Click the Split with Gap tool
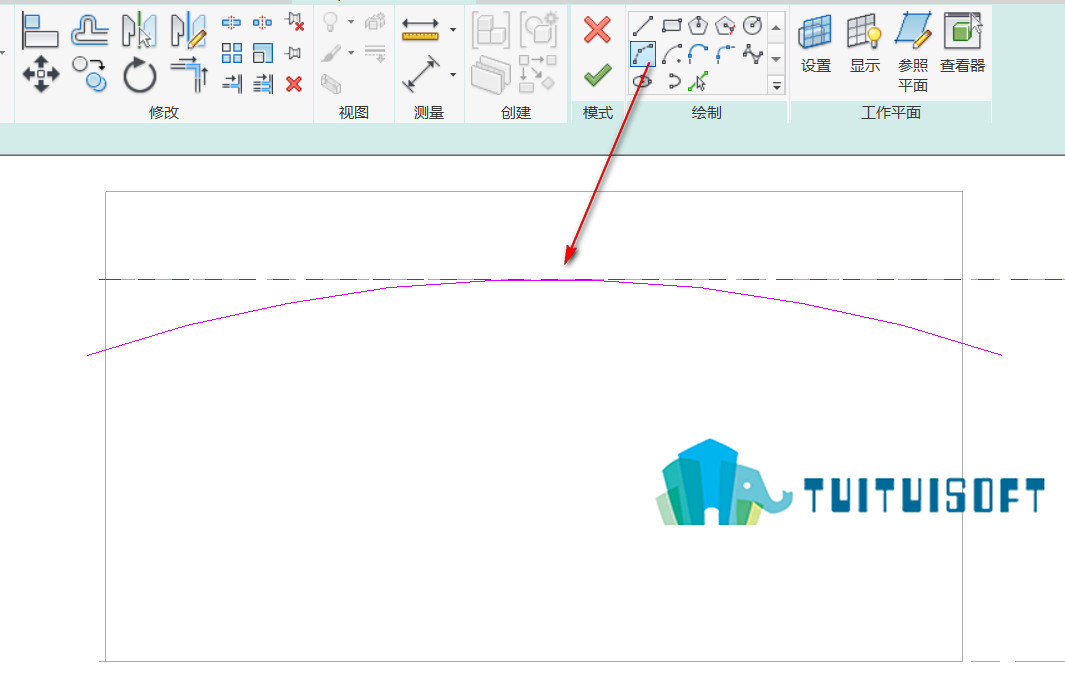This screenshot has width=1065, height=686. tap(262, 22)
